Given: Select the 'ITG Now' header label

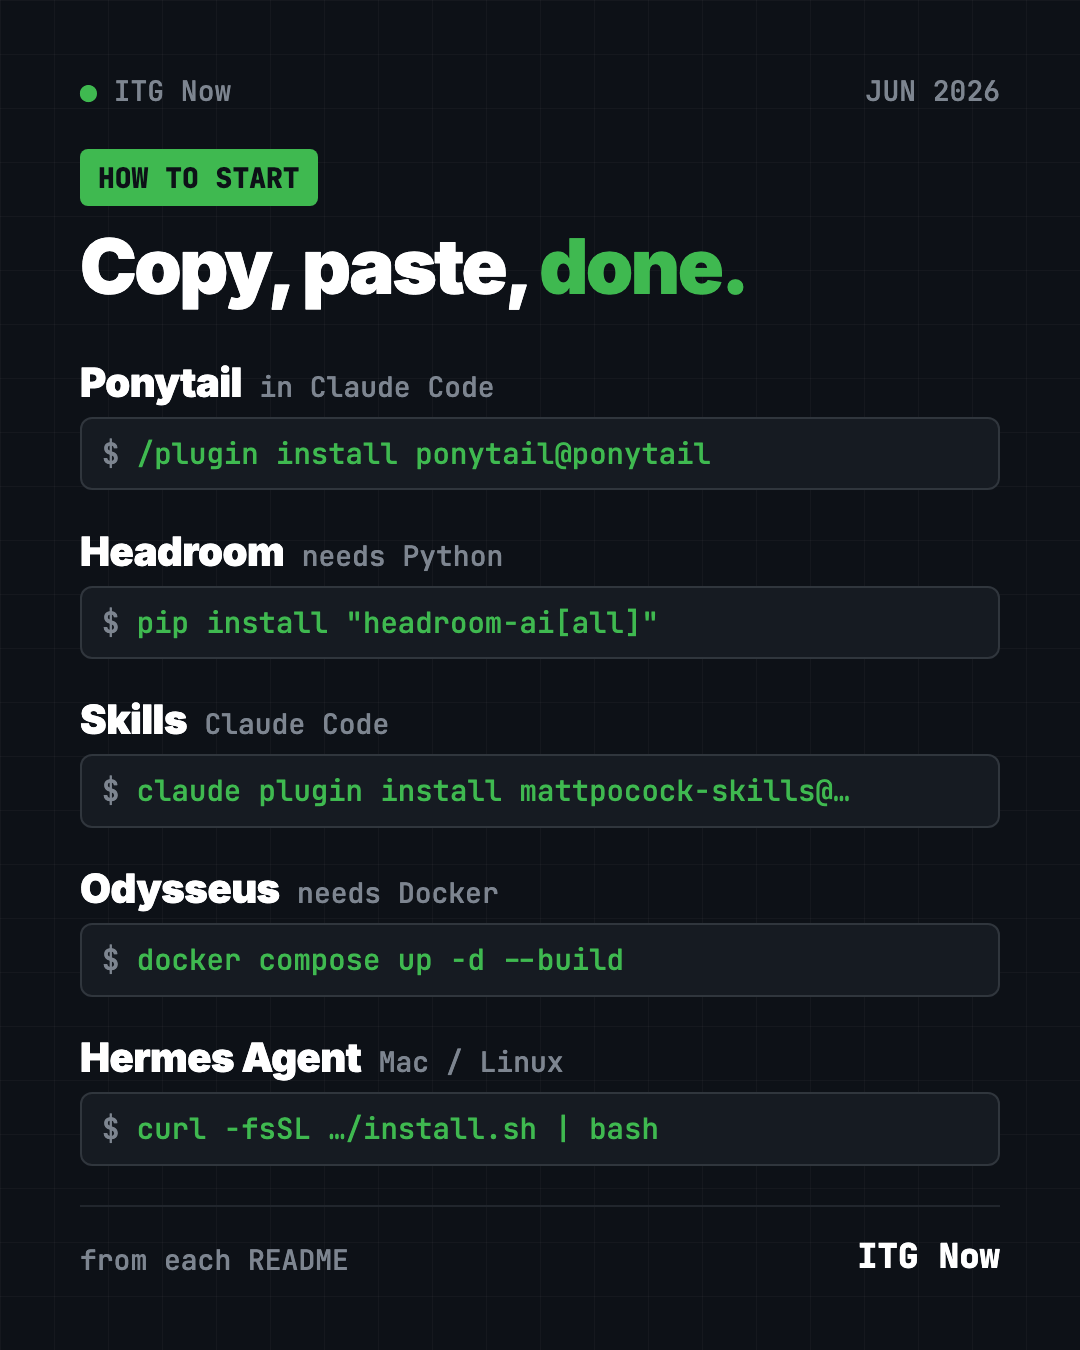Looking at the screenshot, I should point(172,92).
